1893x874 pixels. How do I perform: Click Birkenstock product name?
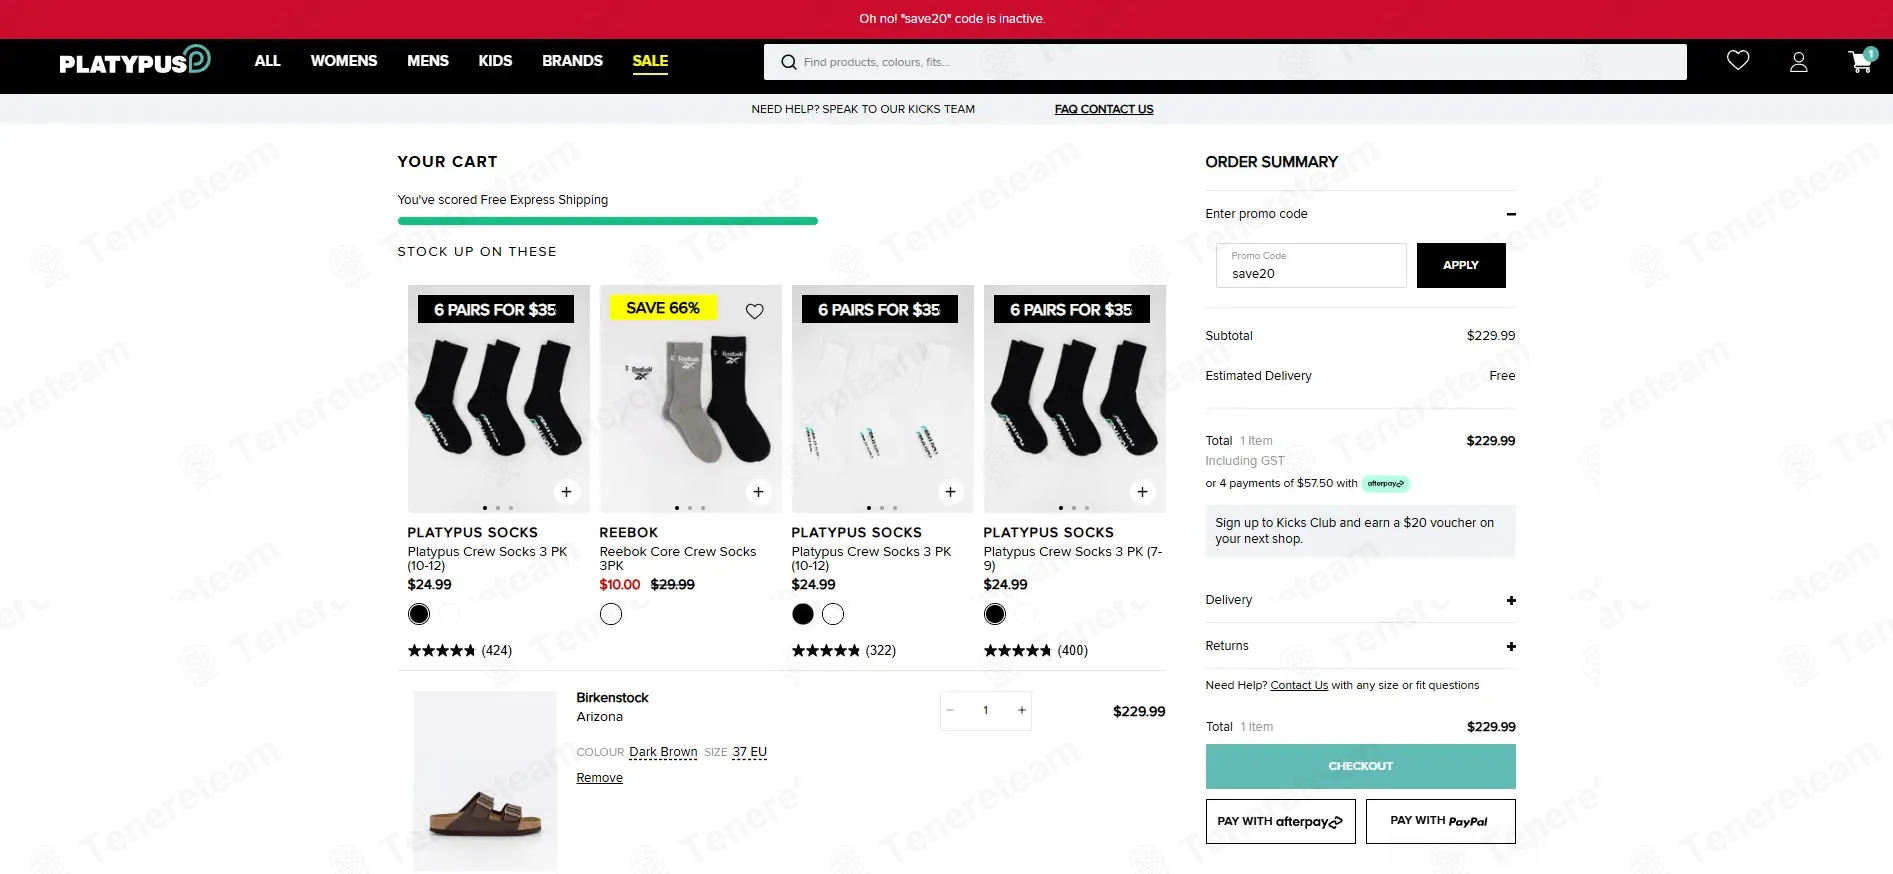(x=612, y=698)
